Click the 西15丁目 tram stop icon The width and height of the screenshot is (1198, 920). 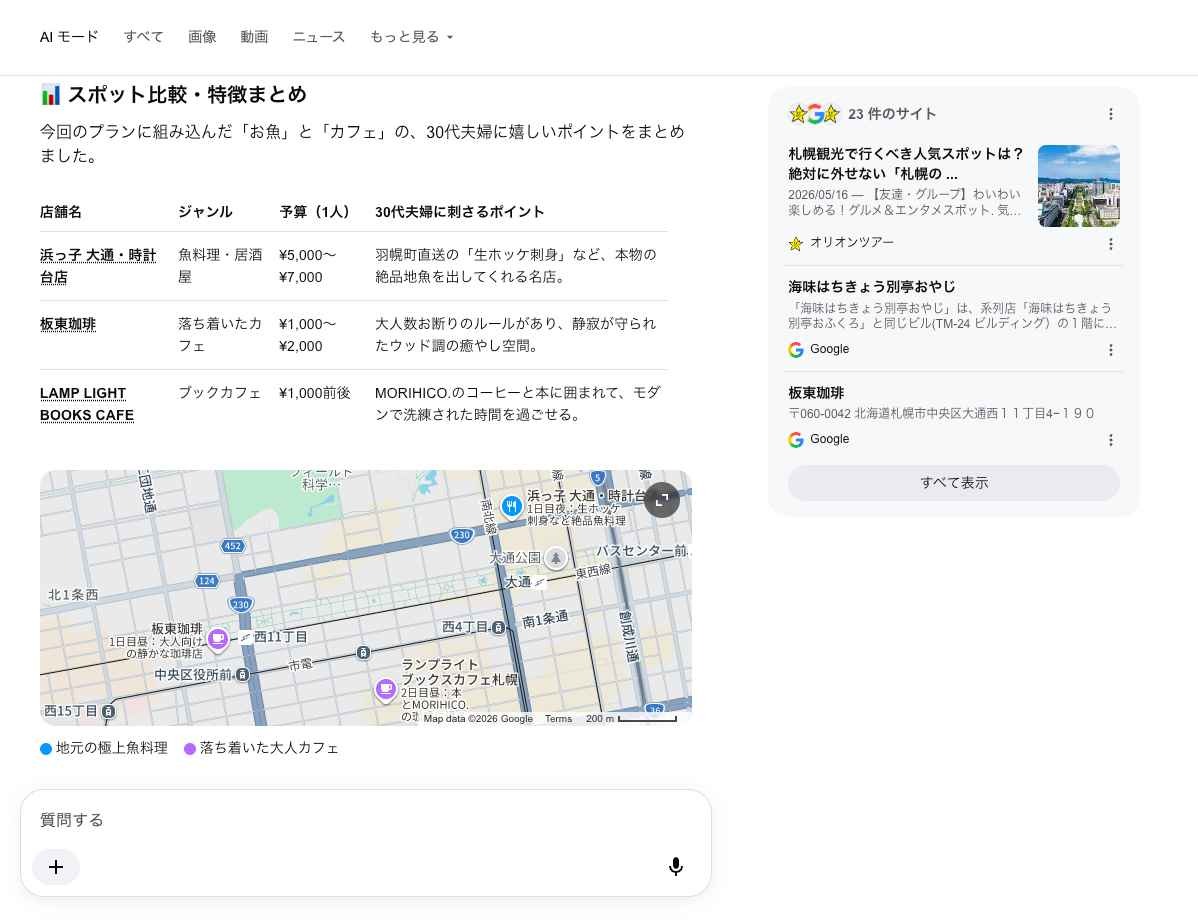[x=108, y=711]
